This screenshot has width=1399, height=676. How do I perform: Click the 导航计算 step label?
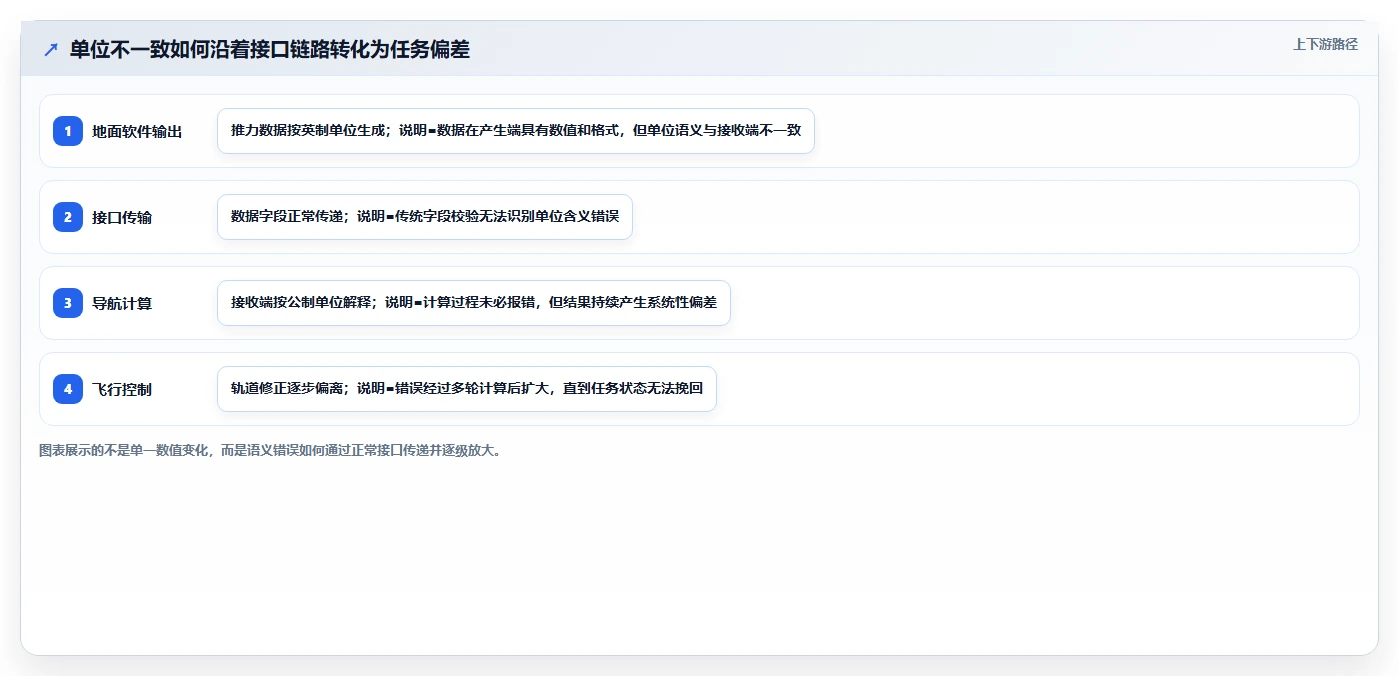[122, 303]
